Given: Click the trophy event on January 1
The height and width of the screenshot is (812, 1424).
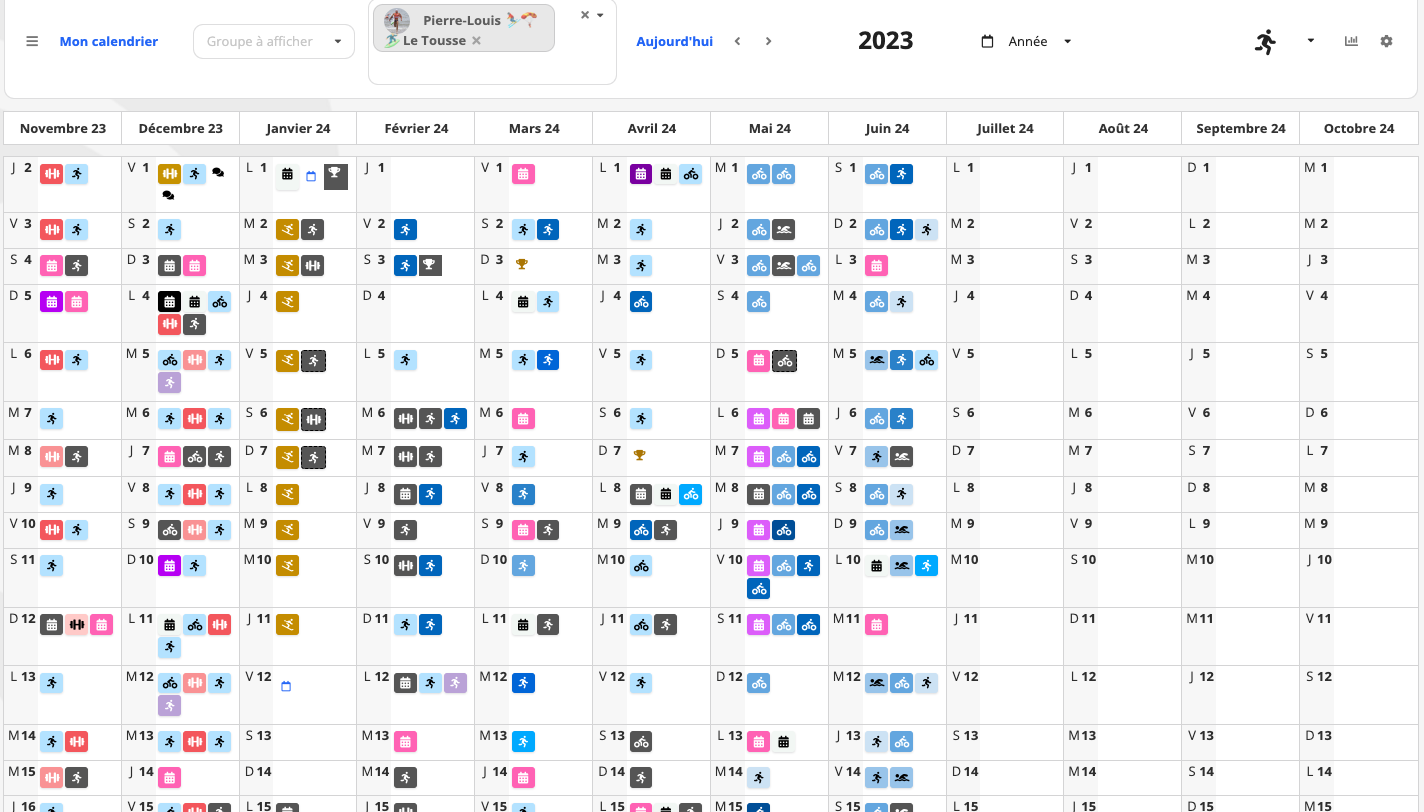Looking at the screenshot, I should 336,176.
